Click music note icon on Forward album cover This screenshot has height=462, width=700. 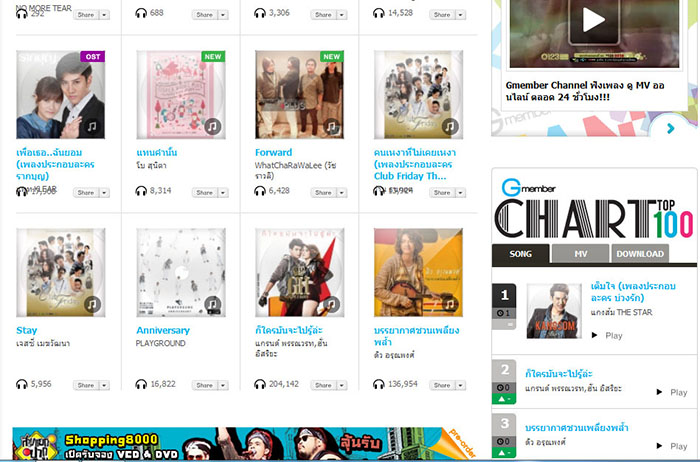331,127
